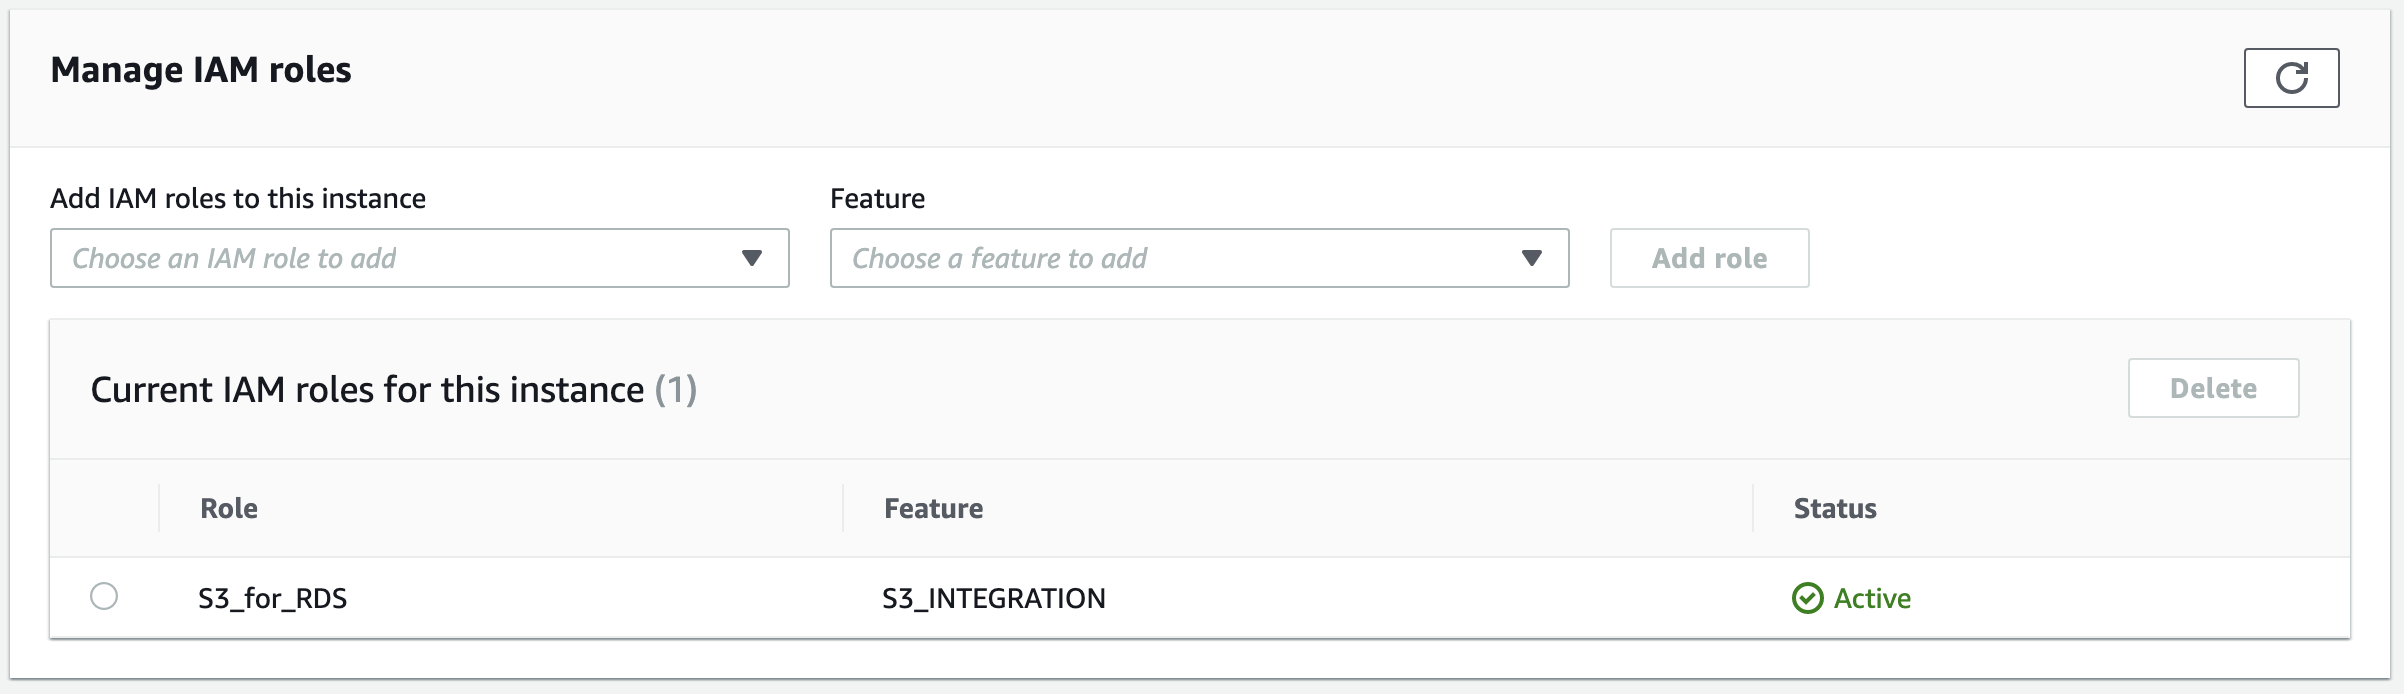Screen dimensions: 2404x694
Task: Click the 'Current IAM roles for this instance' heading
Action: click(367, 390)
